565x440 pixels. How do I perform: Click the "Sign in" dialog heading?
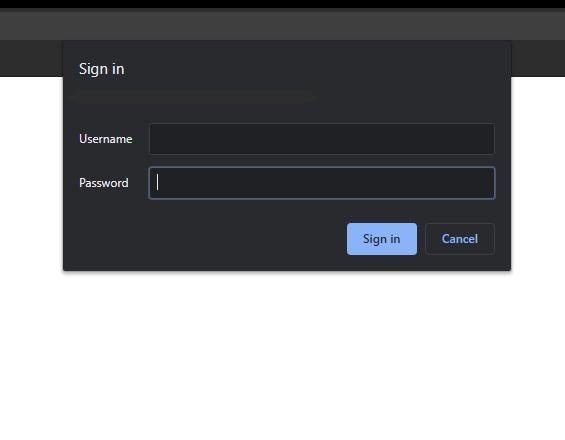tap(102, 69)
